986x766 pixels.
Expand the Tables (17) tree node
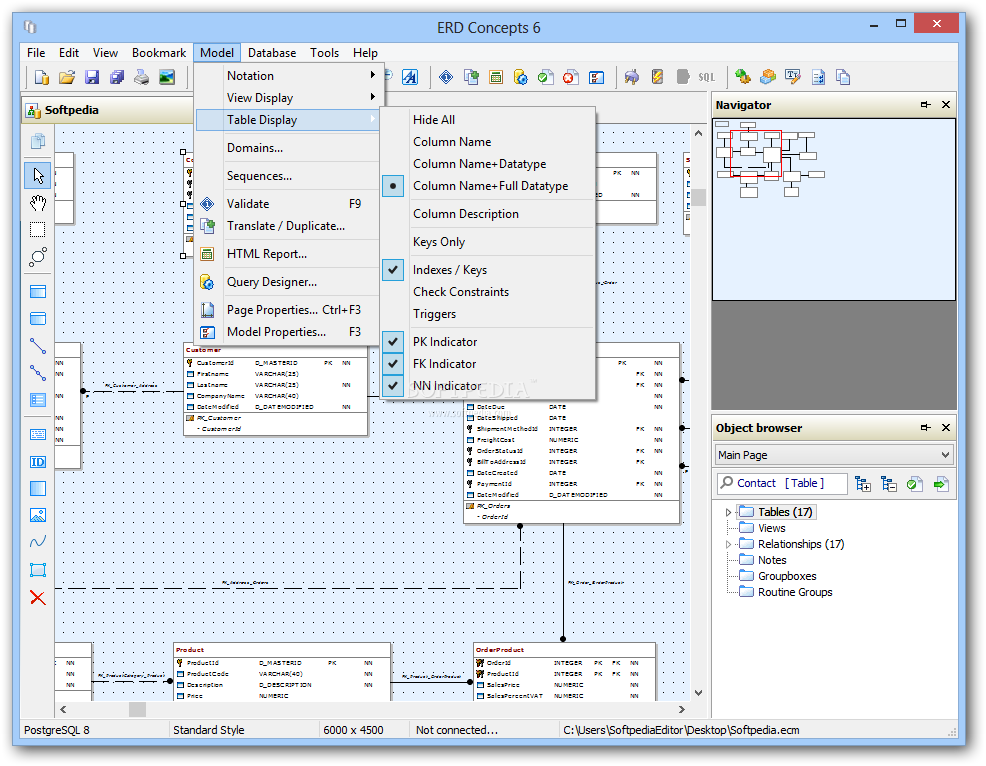coord(728,513)
